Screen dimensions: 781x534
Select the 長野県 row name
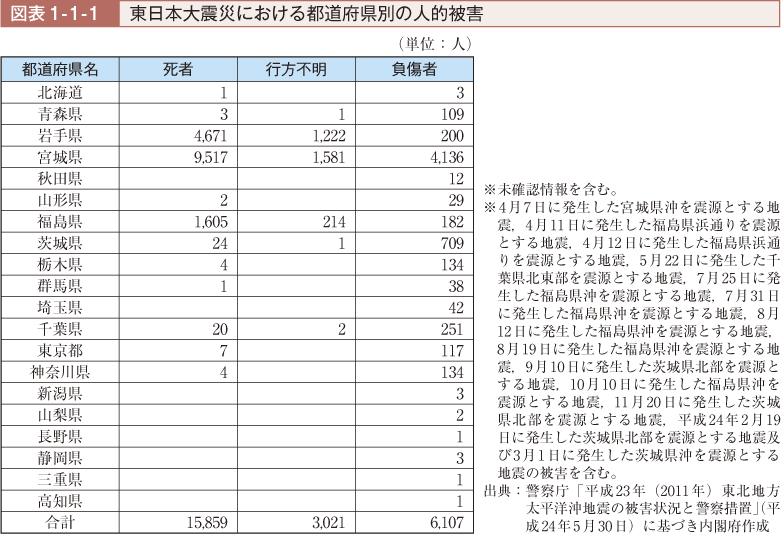point(60,436)
